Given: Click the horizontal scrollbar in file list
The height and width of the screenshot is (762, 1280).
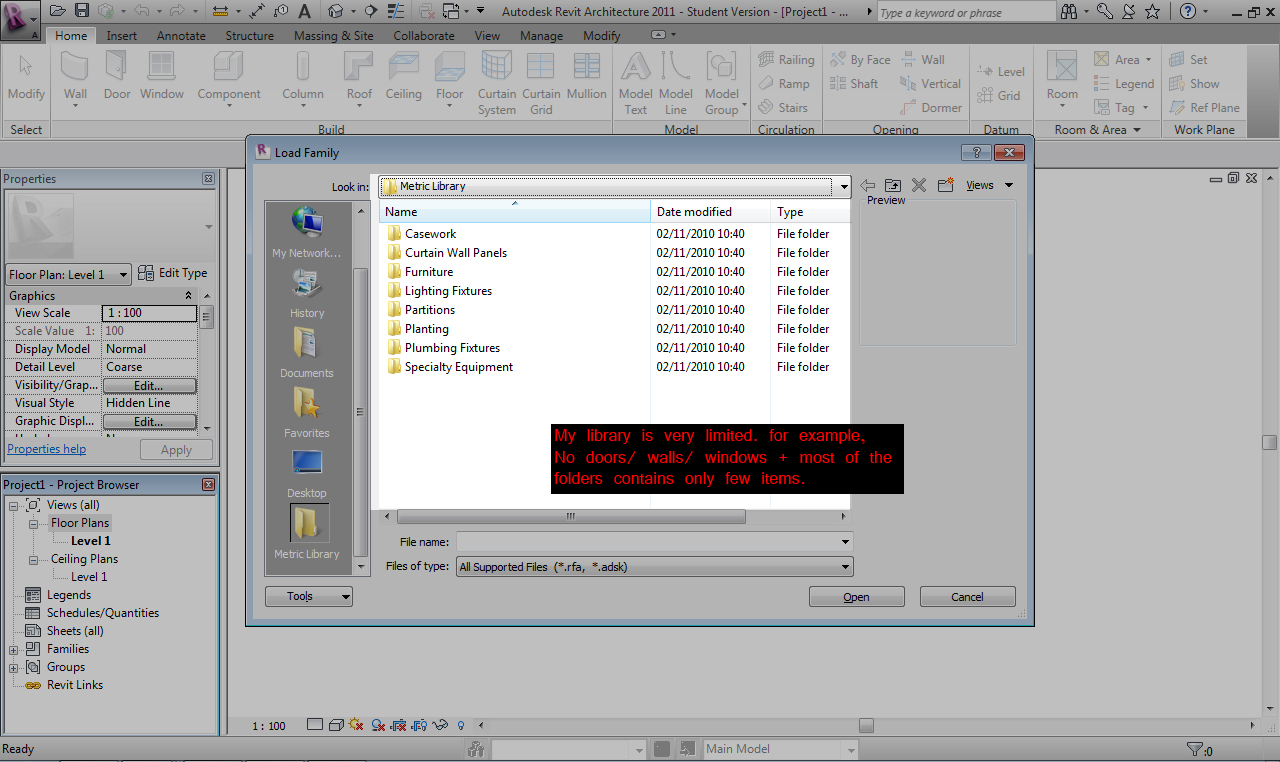Looking at the screenshot, I should click(x=572, y=517).
